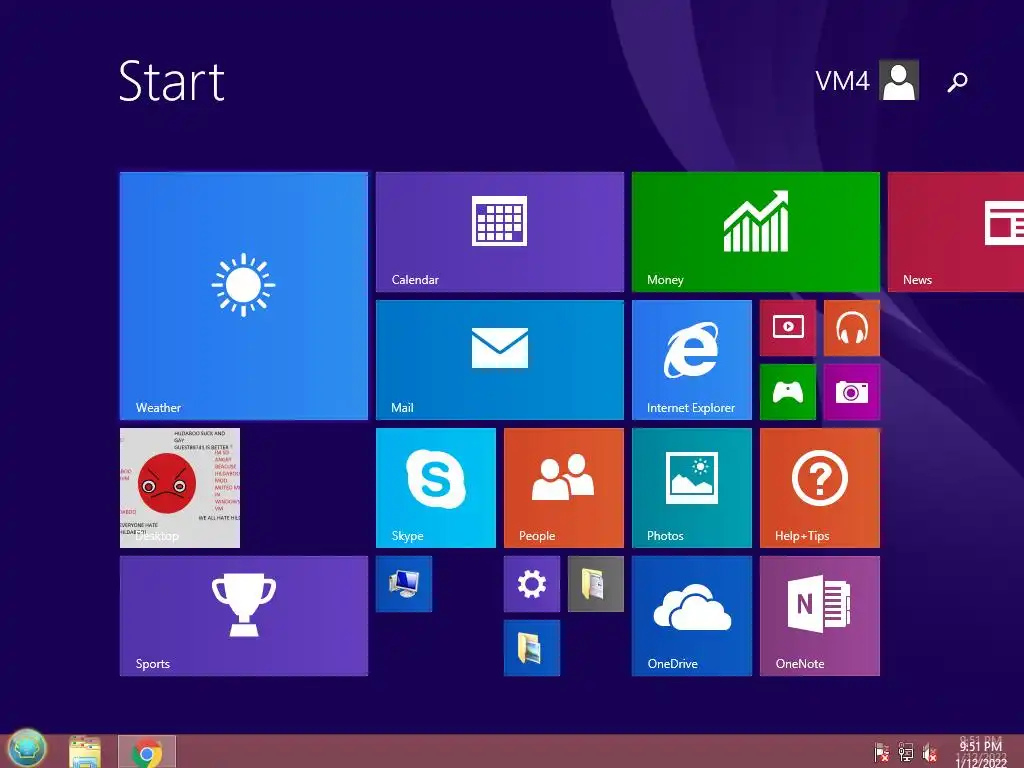Viewport: 1024px width, 768px height.
Task: Open the Pictures folder tile
Action: pos(532,648)
